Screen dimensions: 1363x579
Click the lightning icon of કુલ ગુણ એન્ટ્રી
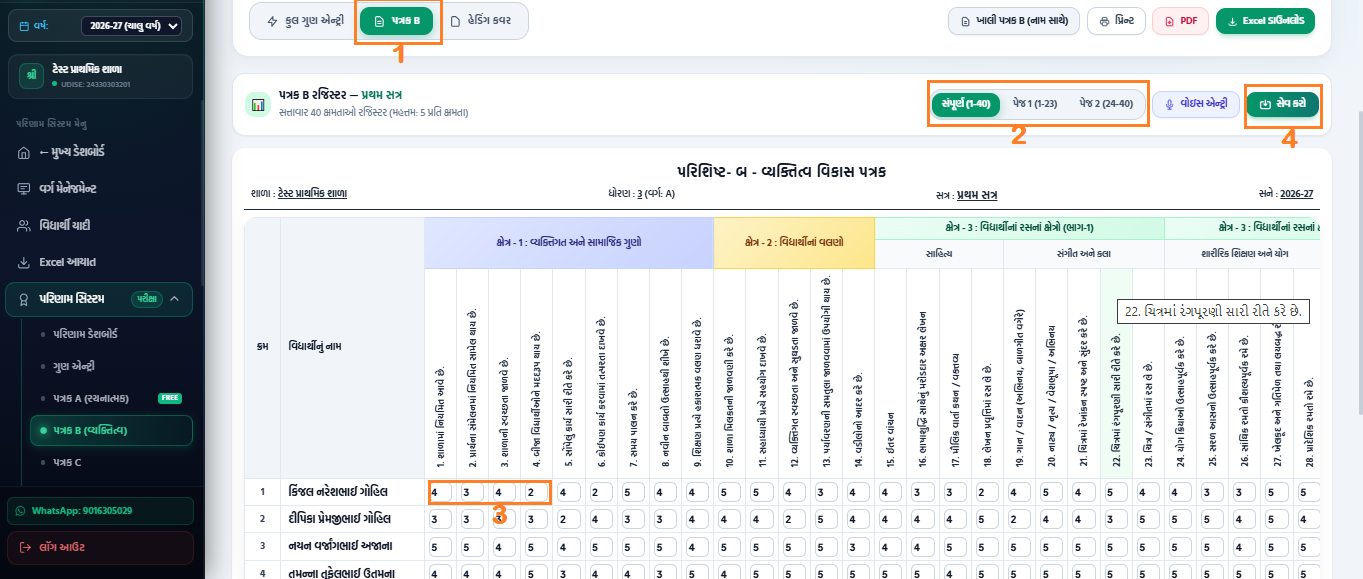click(272, 20)
